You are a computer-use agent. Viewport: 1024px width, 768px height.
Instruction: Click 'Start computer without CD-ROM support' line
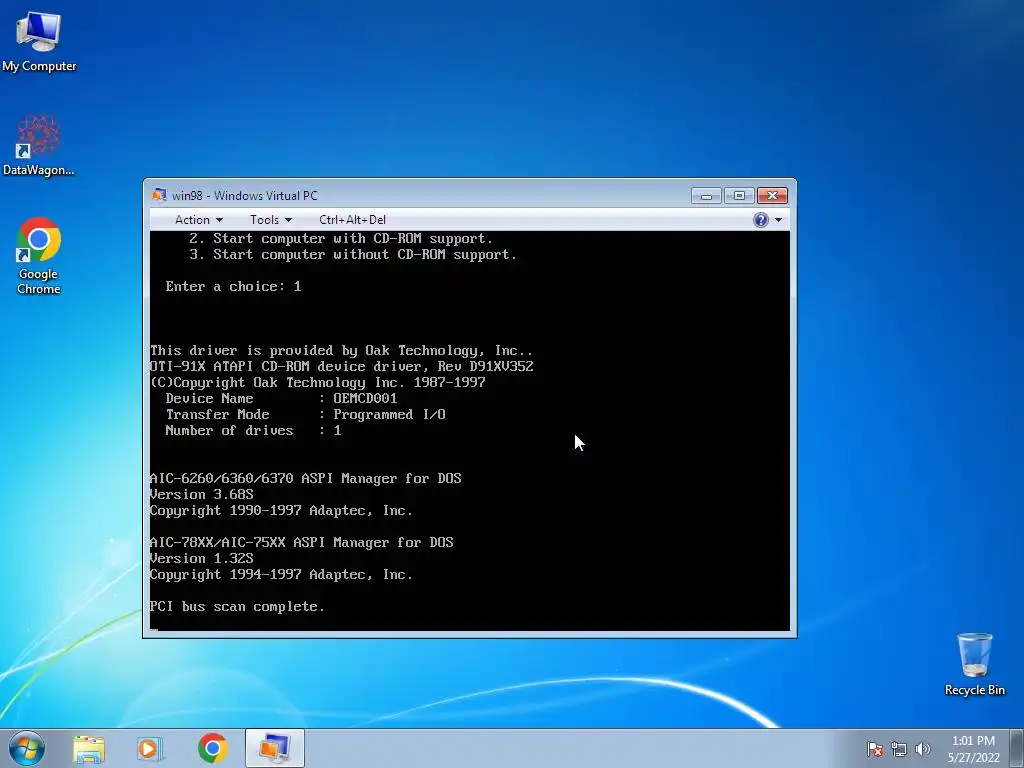[353, 255]
